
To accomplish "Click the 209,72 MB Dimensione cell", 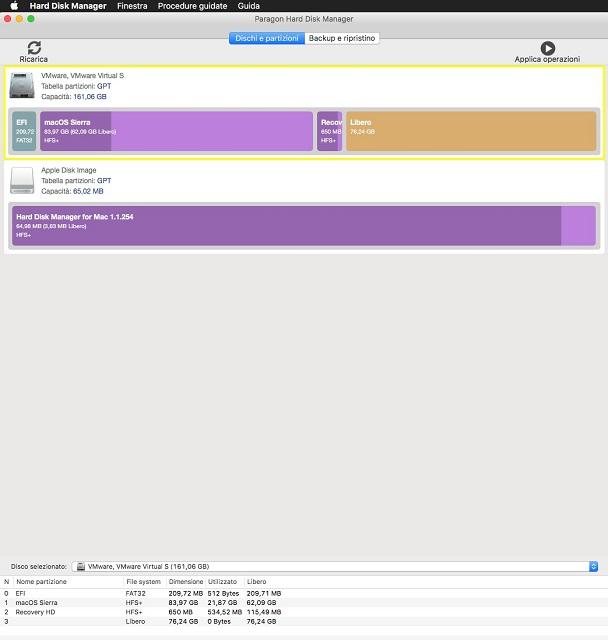I will tap(186, 593).
